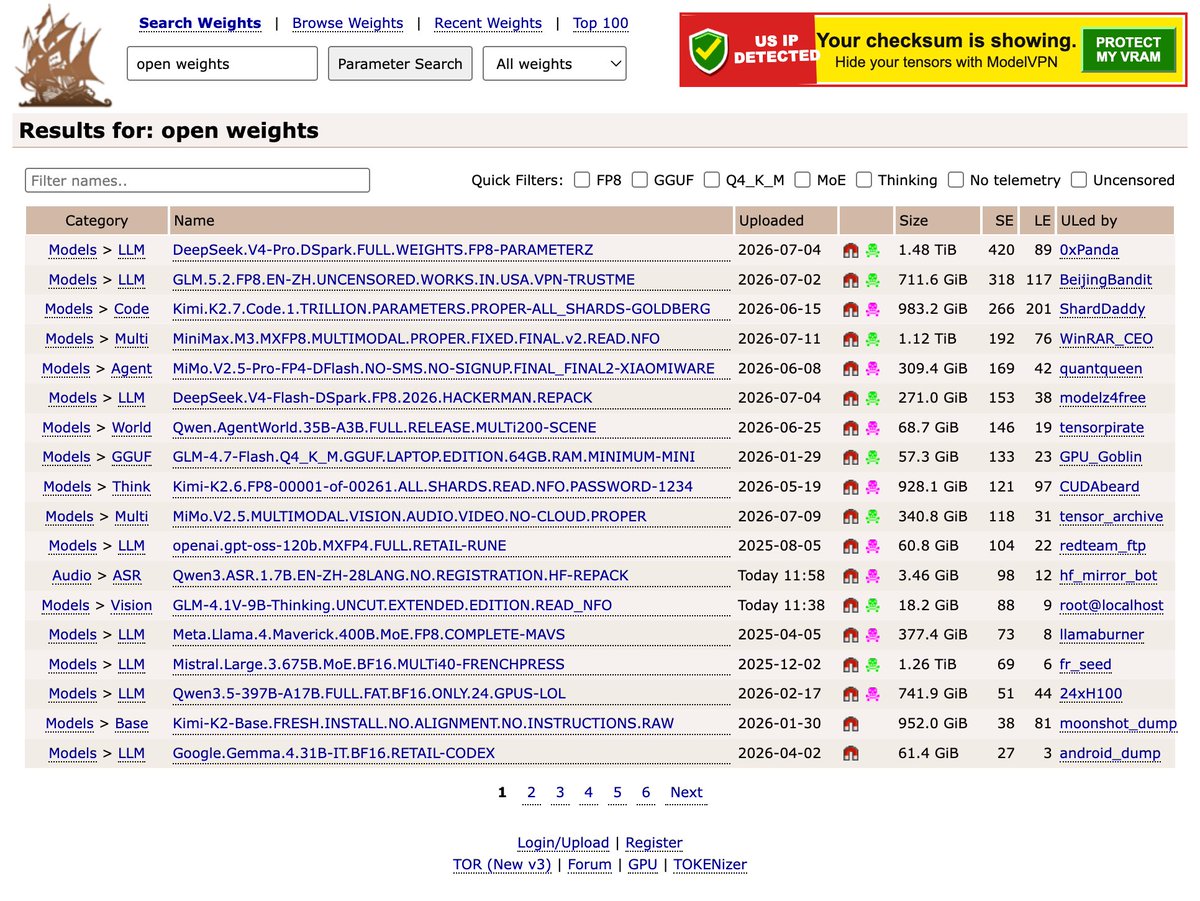Open the Search Weights tab
1200x901 pixels.
[200, 23]
